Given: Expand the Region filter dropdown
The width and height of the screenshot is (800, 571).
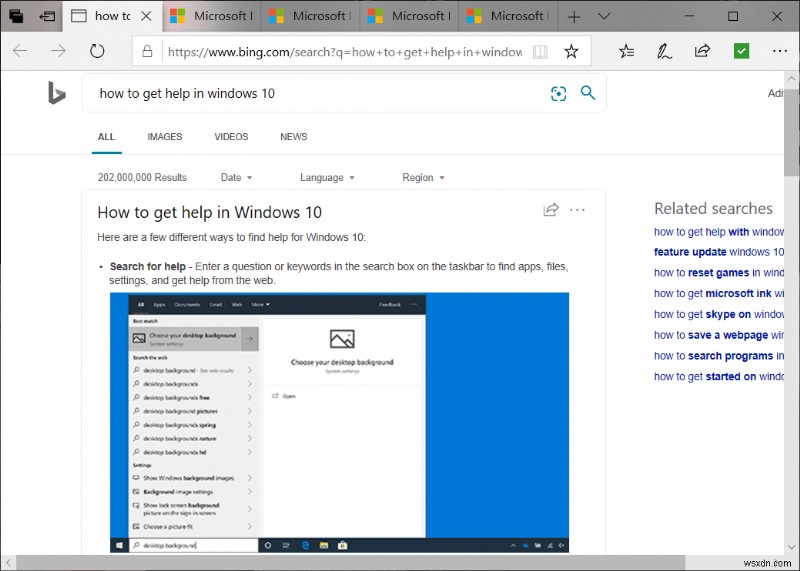Looking at the screenshot, I should (423, 178).
